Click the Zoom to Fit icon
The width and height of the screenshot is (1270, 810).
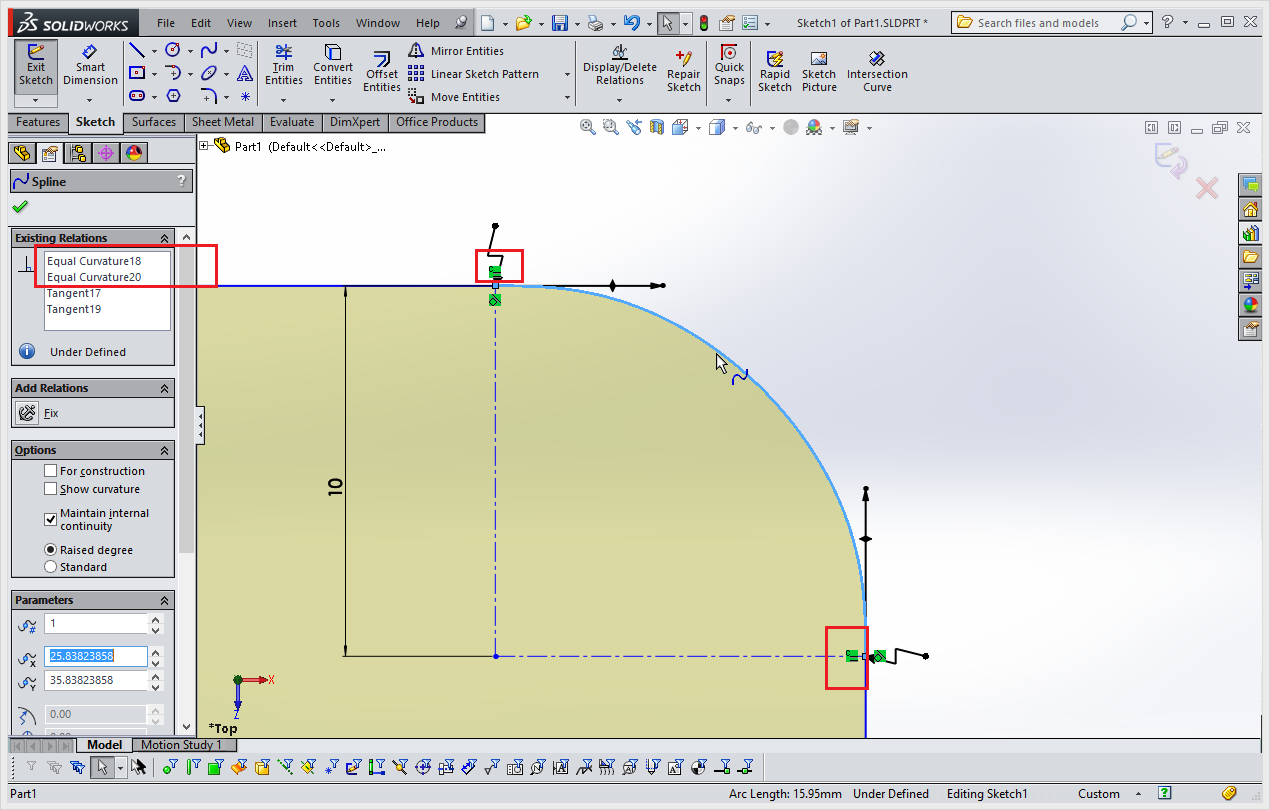[588, 127]
